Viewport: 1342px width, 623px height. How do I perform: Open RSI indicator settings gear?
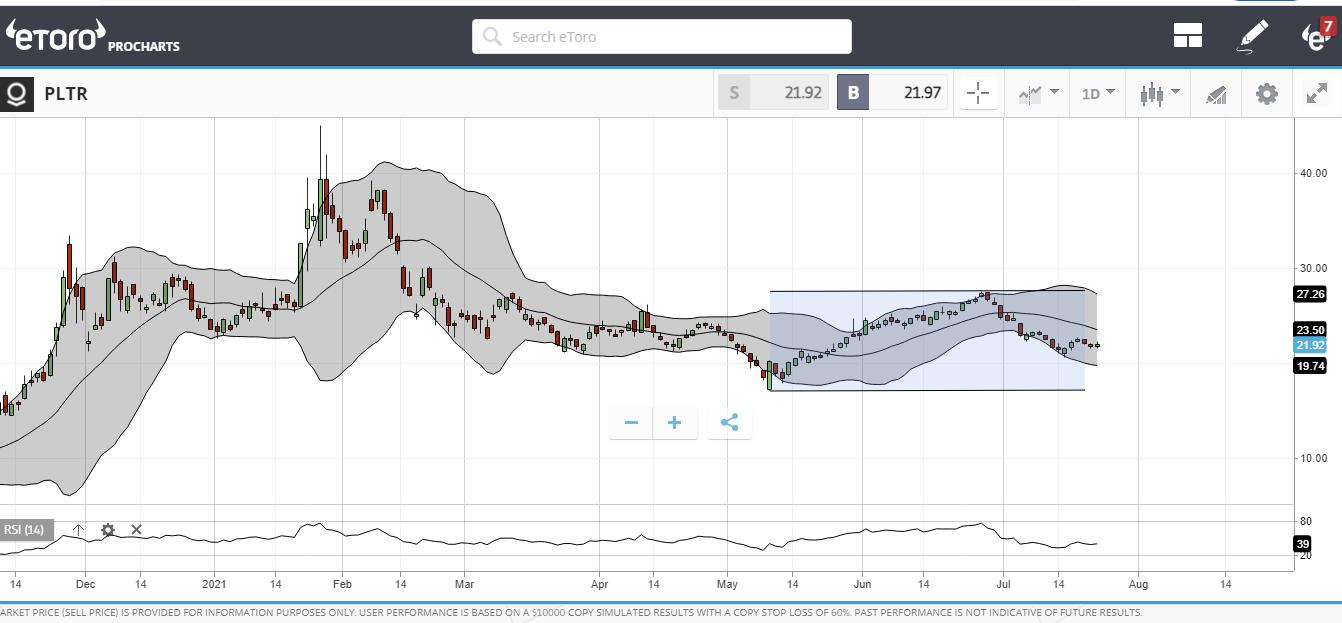click(x=108, y=530)
